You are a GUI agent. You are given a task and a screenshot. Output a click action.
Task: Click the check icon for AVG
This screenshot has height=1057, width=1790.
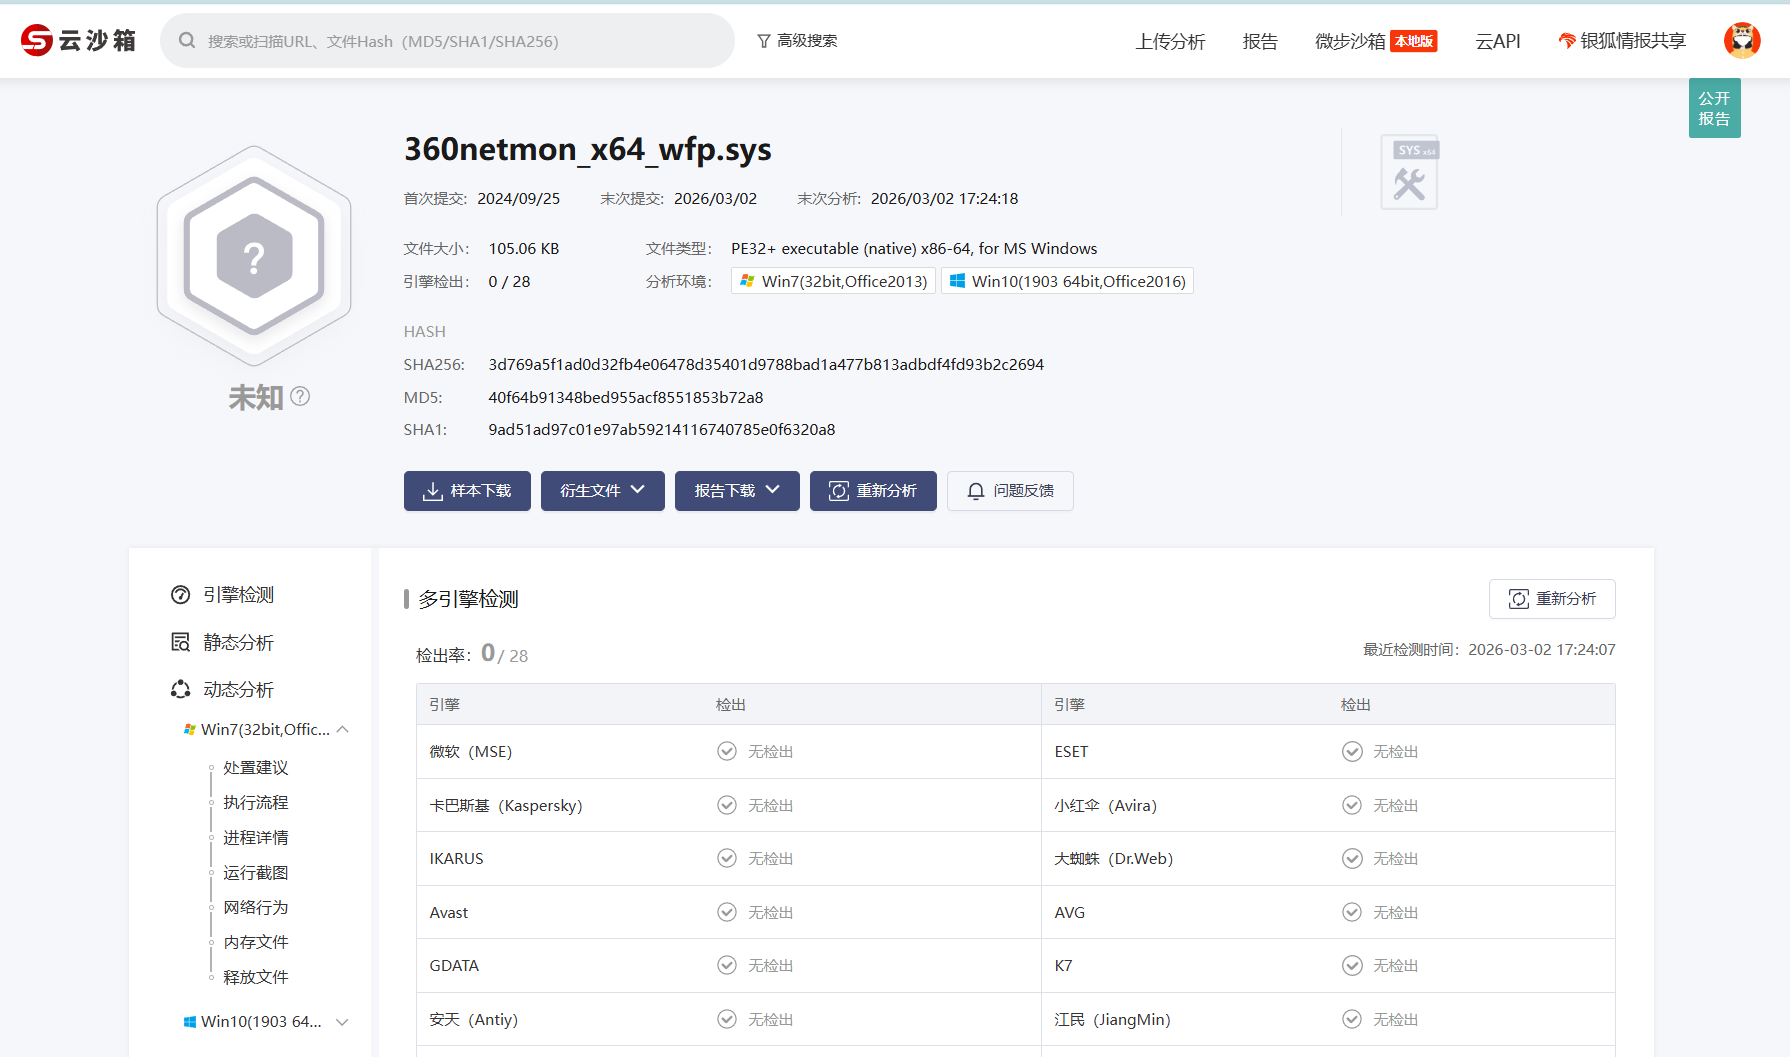[1352, 912]
